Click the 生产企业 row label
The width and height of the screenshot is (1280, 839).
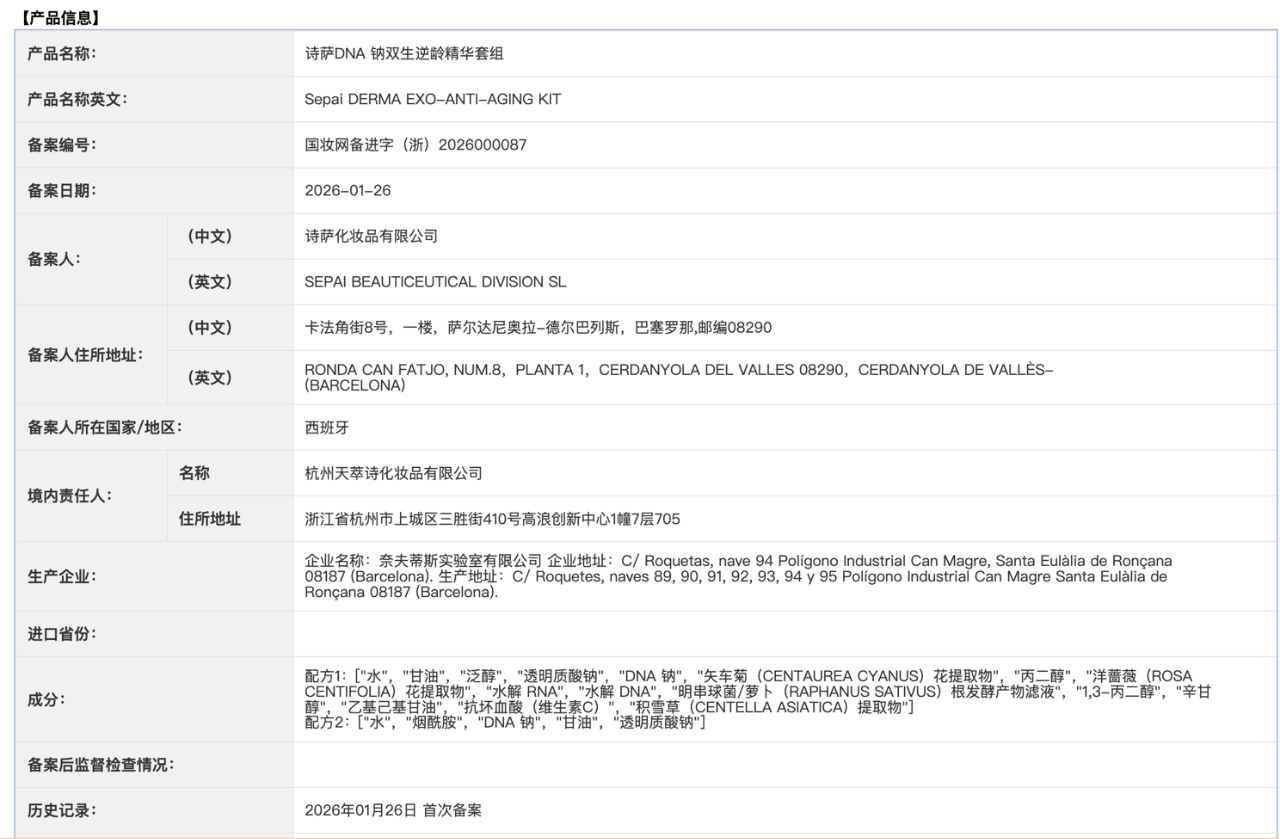(61, 577)
